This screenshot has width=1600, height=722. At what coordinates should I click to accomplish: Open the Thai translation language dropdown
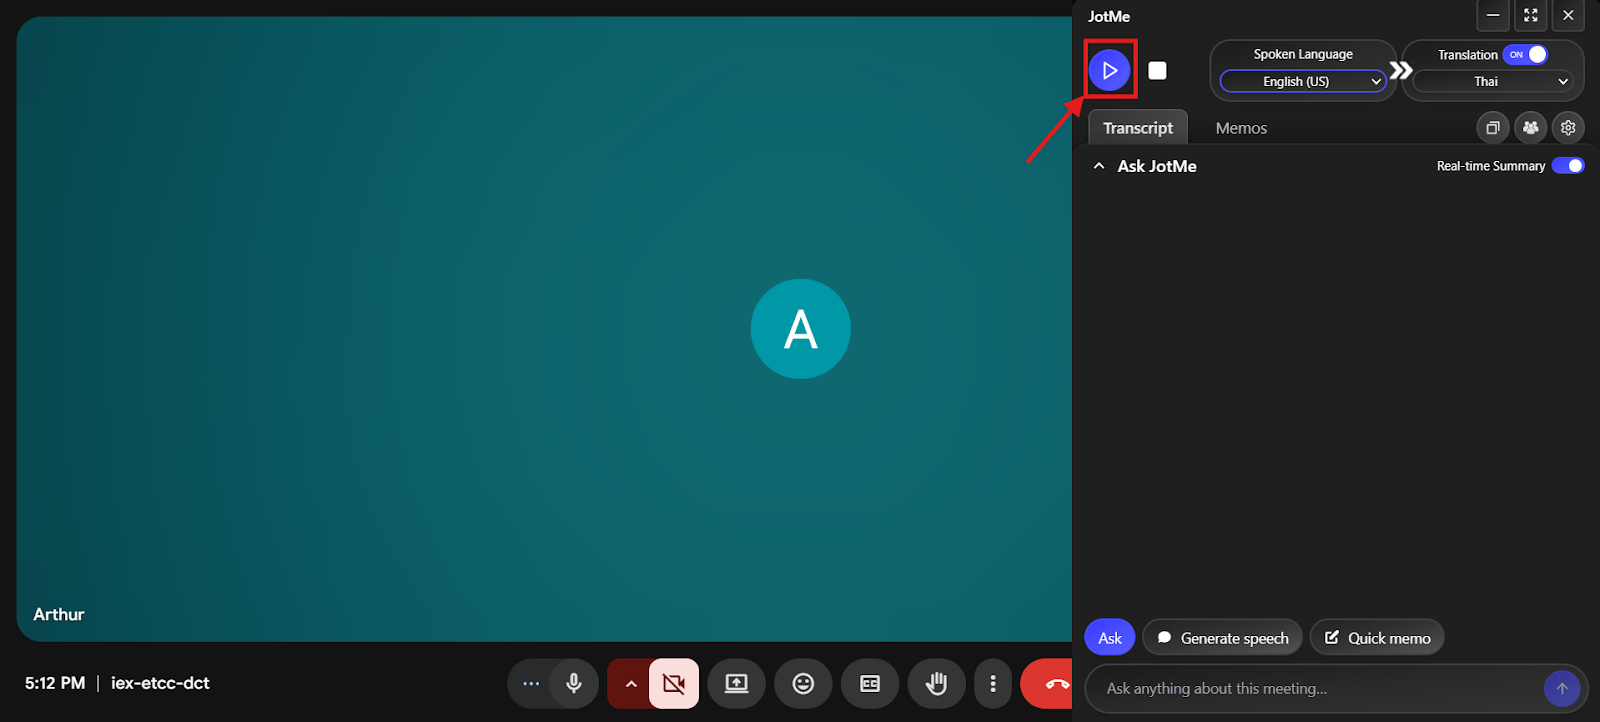(1493, 82)
